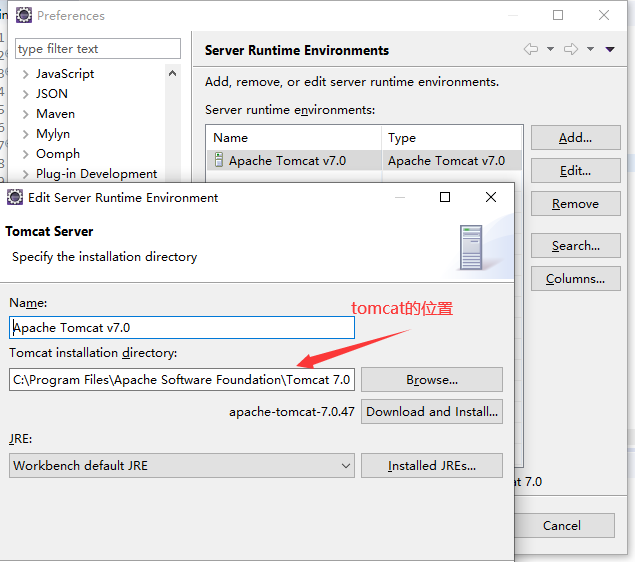The height and width of the screenshot is (562, 635).
Task: Click the Tomcat Server banner image
Action: coord(471,247)
